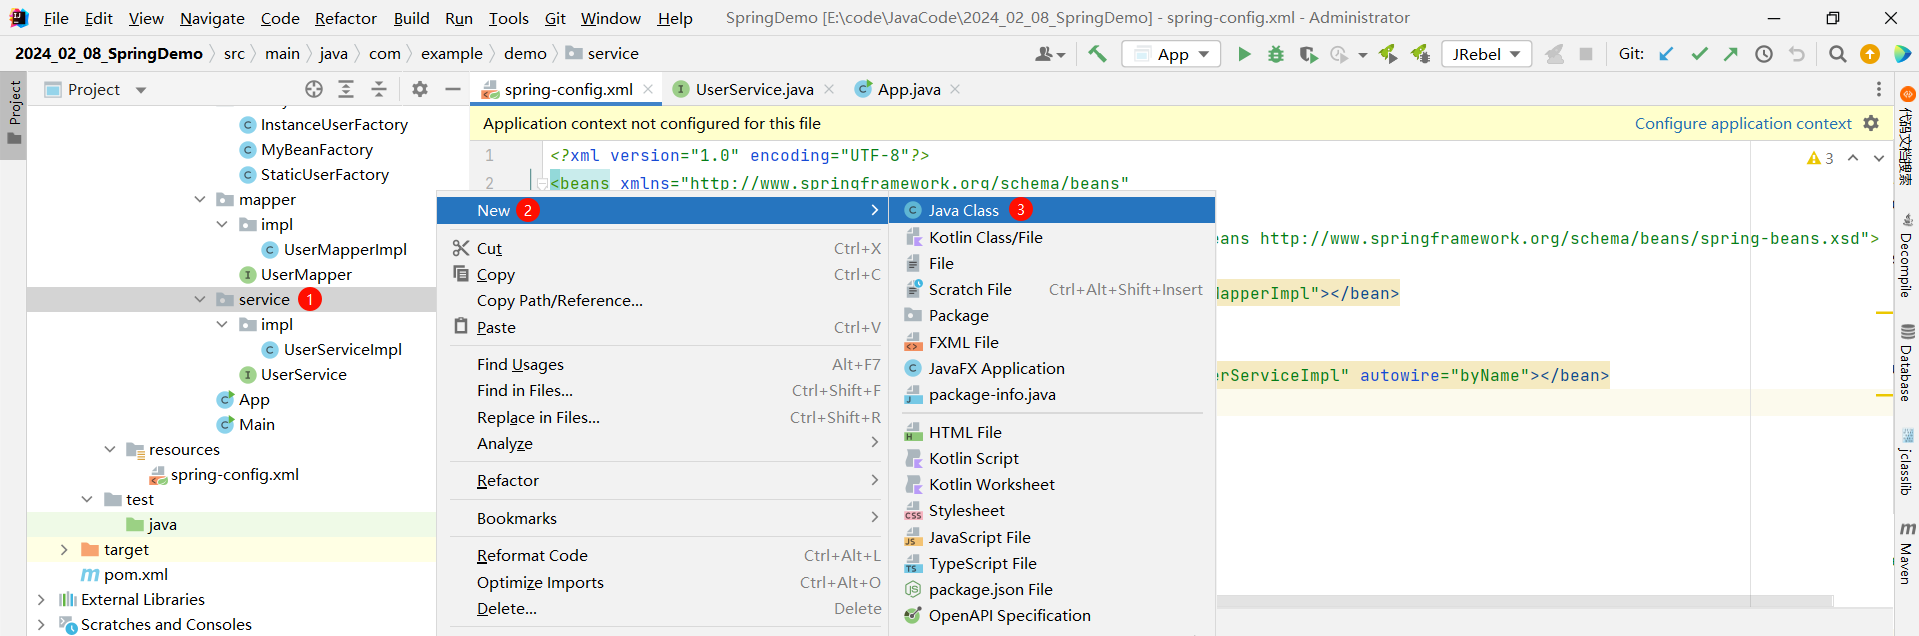Expand all in Project panel
Image resolution: width=1919 pixels, height=636 pixels.
(x=346, y=89)
